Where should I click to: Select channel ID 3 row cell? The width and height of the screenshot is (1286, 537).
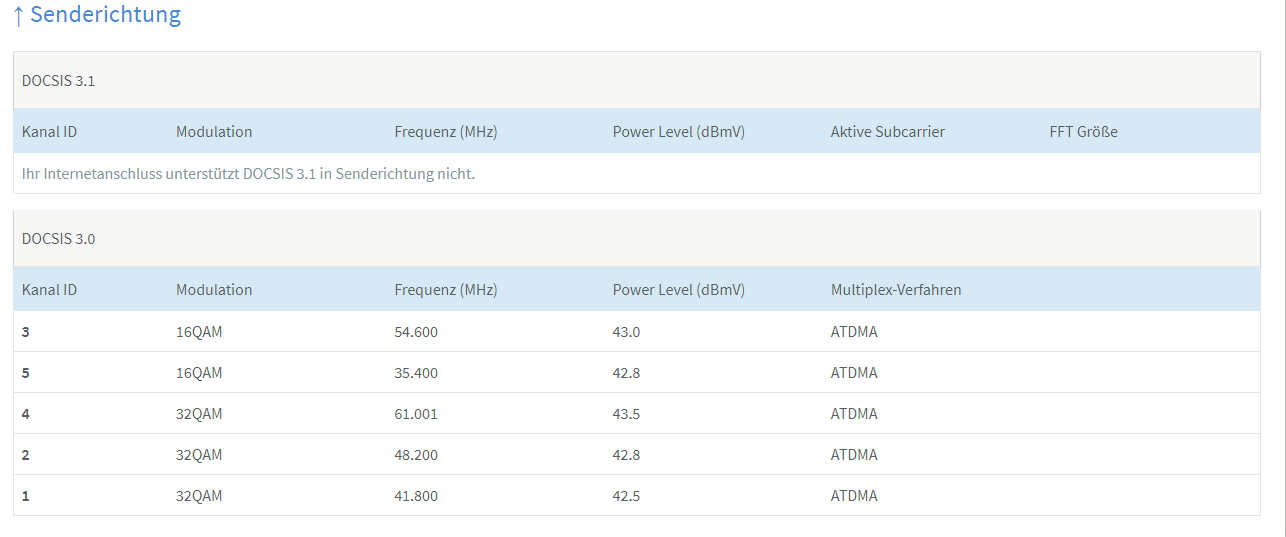pos(26,332)
